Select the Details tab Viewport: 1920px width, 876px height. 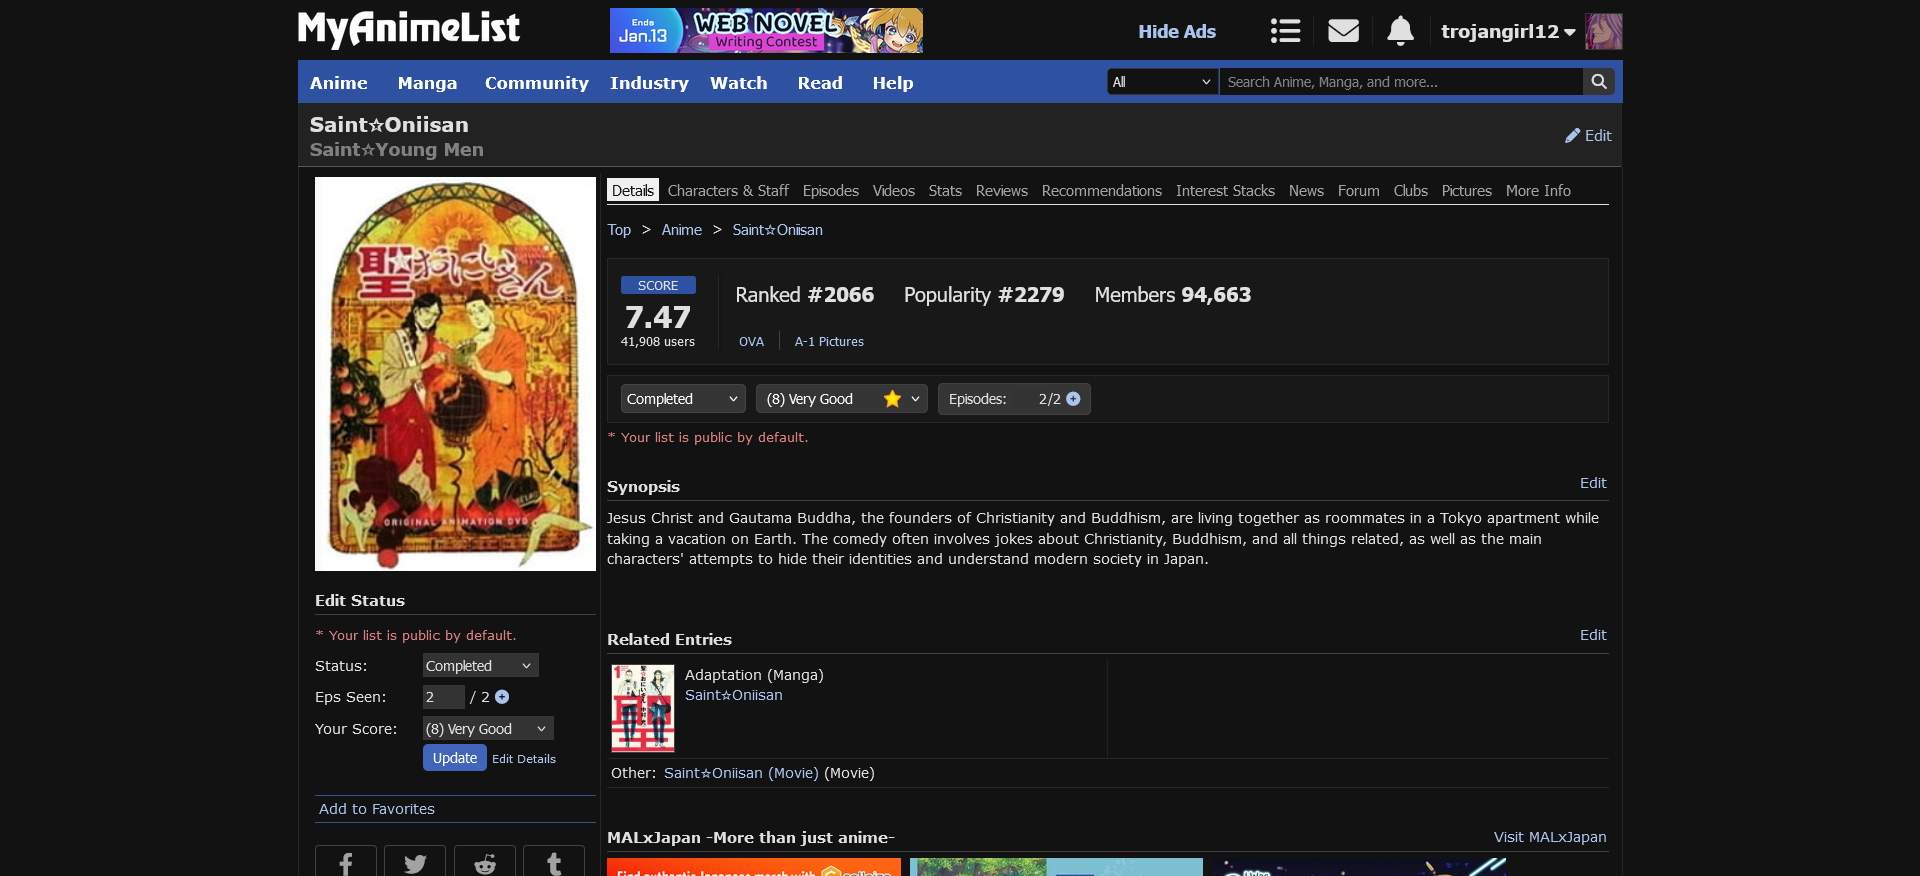(x=633, y=191)
